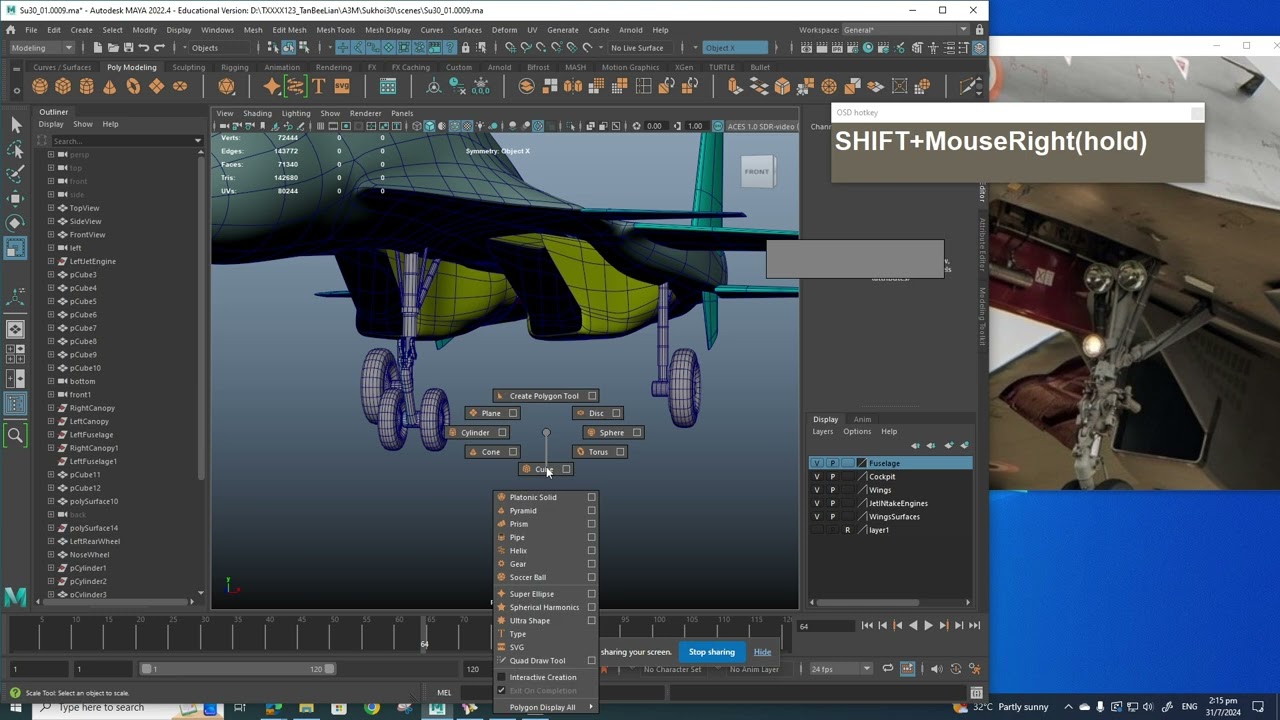The height and width of the screenshot is (720, 1280).
Task: Play the animation forwards
Action: 928,626
